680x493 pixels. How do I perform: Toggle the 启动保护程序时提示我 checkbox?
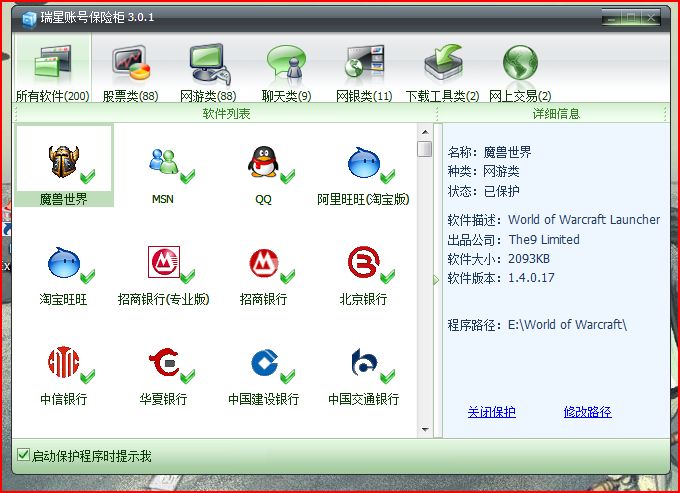coord(23,455)
